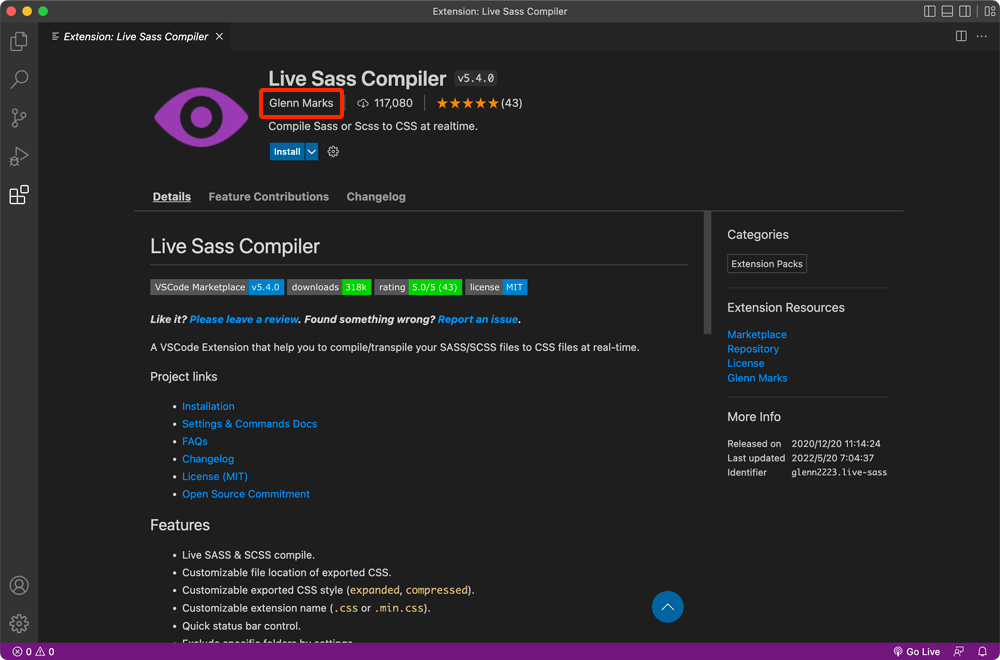The image size is (1000, 660).
Task: Click Last updated date 2022/5/20 7:04:37
Action: 832,458
